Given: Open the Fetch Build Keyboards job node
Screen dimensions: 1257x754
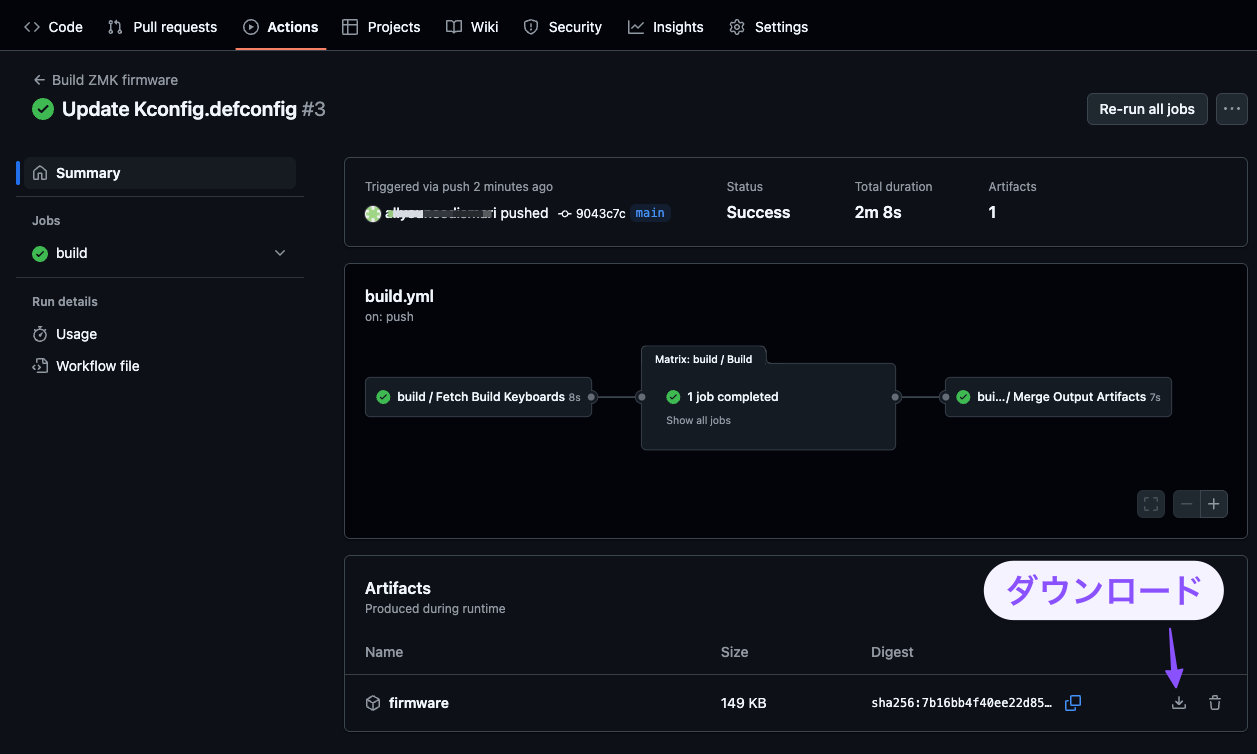Looking at the screenshot, I should click(x=478, y=397).
